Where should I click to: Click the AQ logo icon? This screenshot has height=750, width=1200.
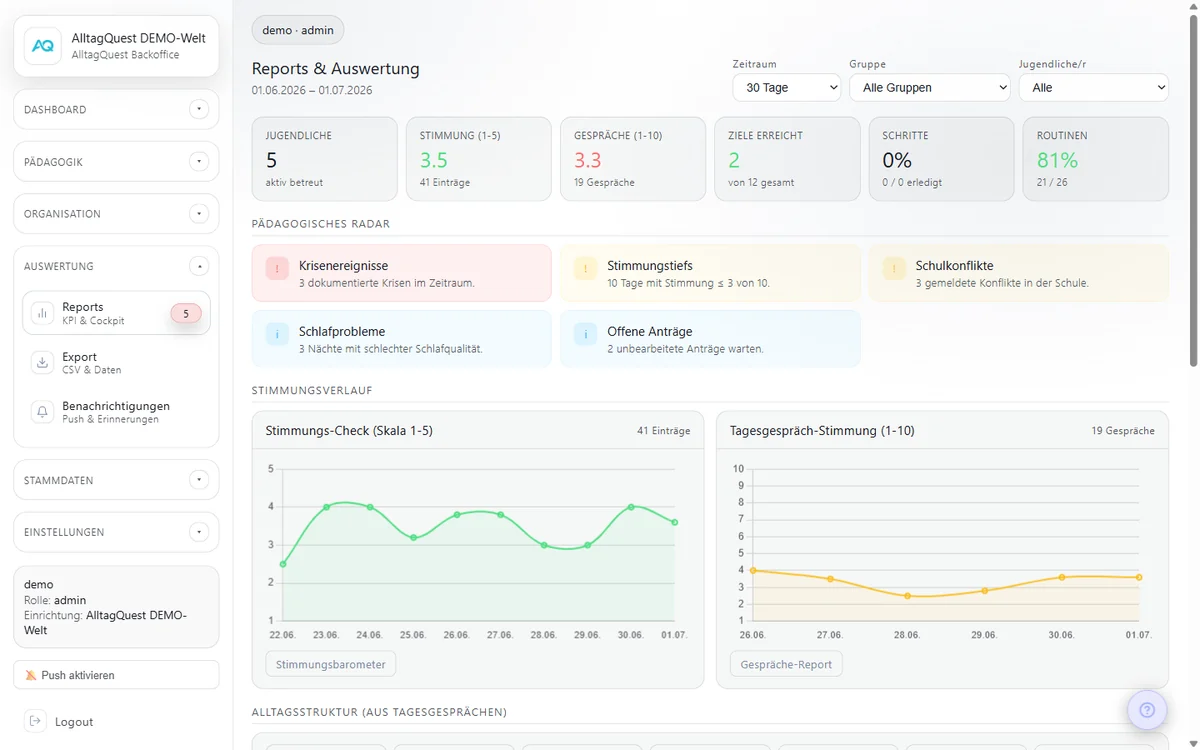click(x=43, y=45)
